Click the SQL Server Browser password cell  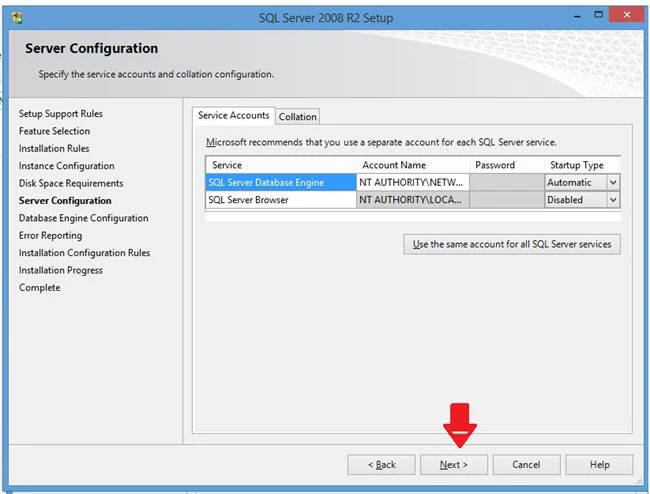[507, 200]
